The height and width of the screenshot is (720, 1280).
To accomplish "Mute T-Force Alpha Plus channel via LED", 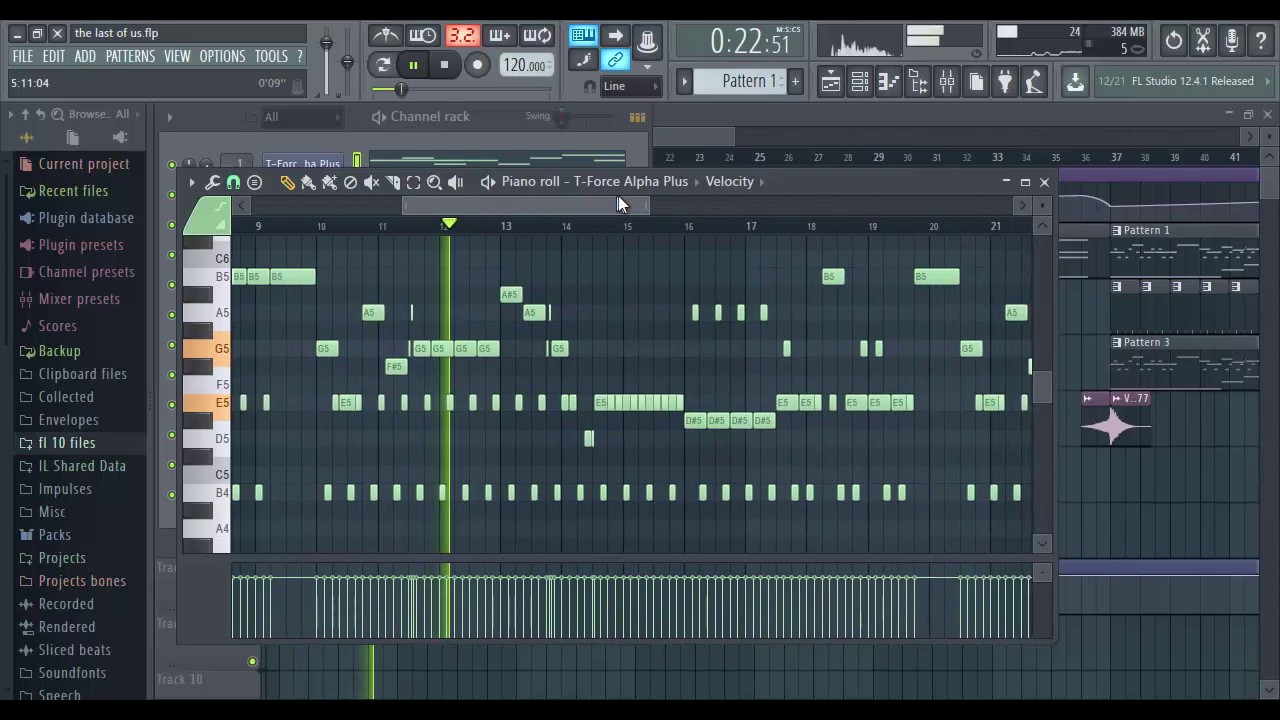I will 172,164.
